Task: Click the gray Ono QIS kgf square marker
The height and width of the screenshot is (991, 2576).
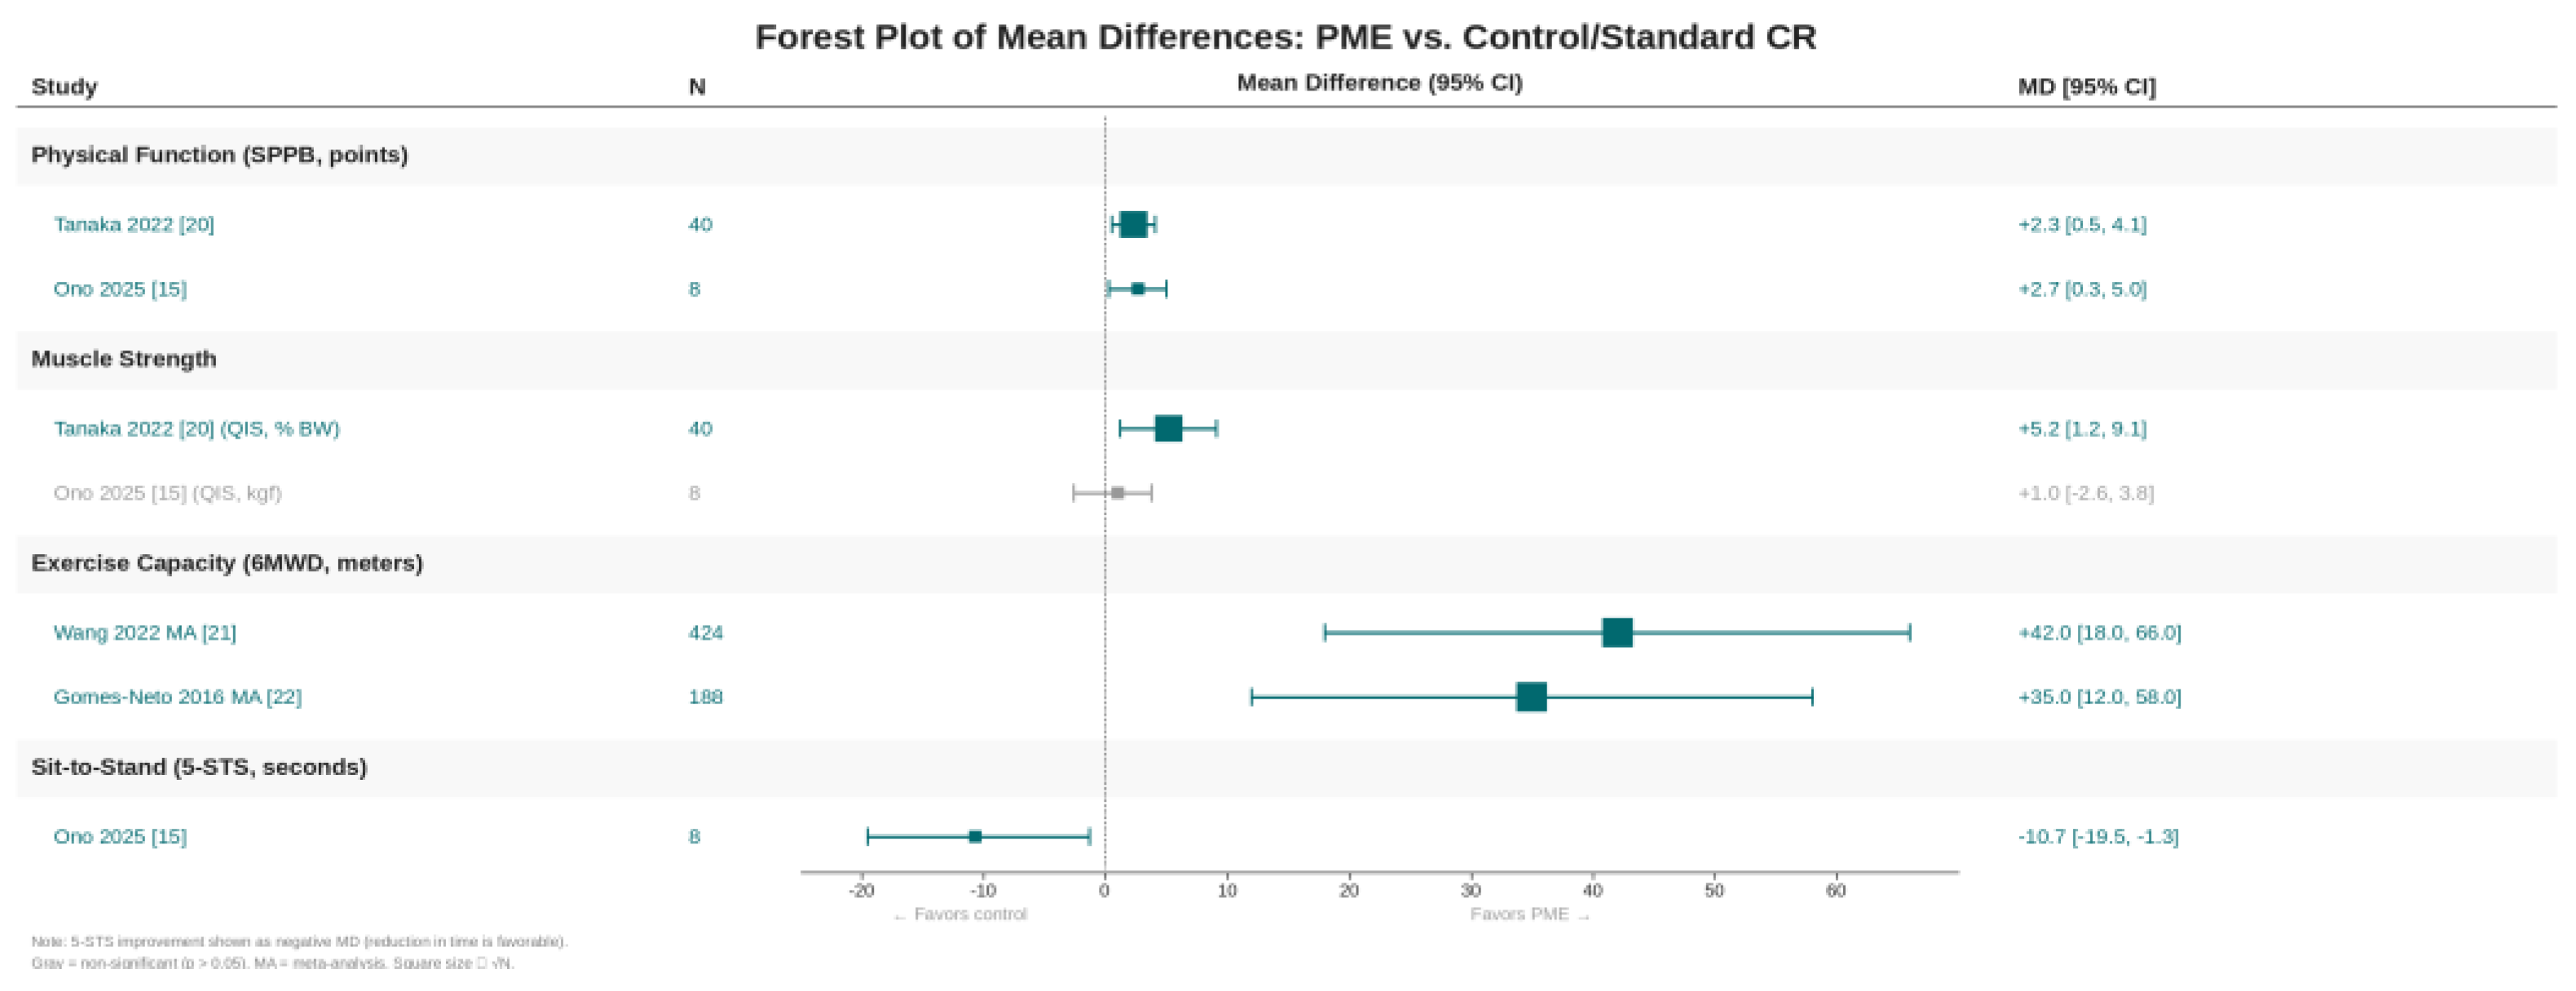Action: pos(1117,493)
